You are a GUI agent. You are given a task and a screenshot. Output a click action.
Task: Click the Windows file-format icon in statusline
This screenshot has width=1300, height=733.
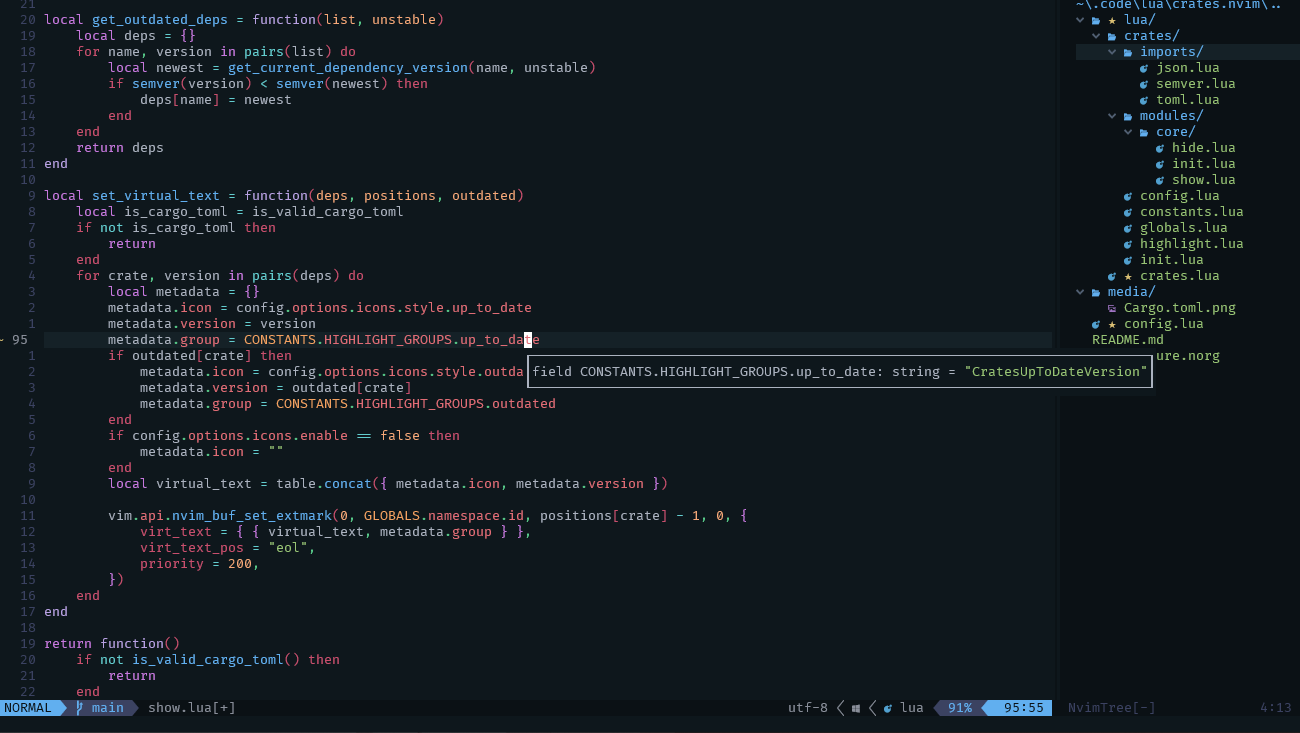tap(856, 708)
